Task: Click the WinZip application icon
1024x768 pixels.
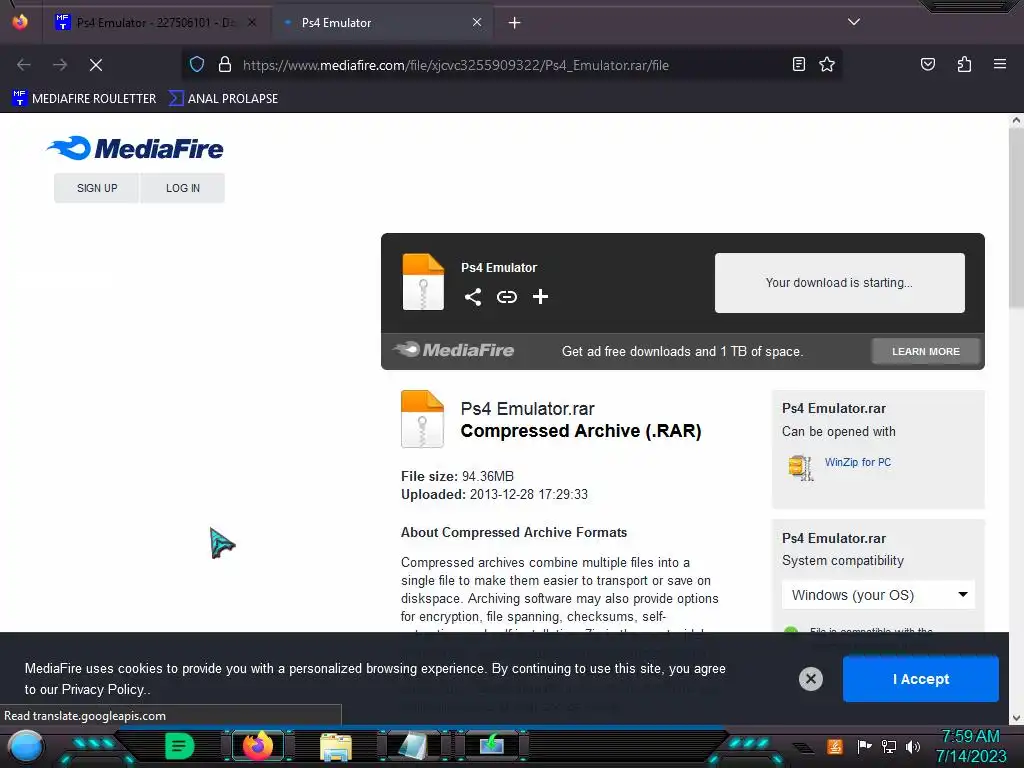Action: (x=801, y=467)
